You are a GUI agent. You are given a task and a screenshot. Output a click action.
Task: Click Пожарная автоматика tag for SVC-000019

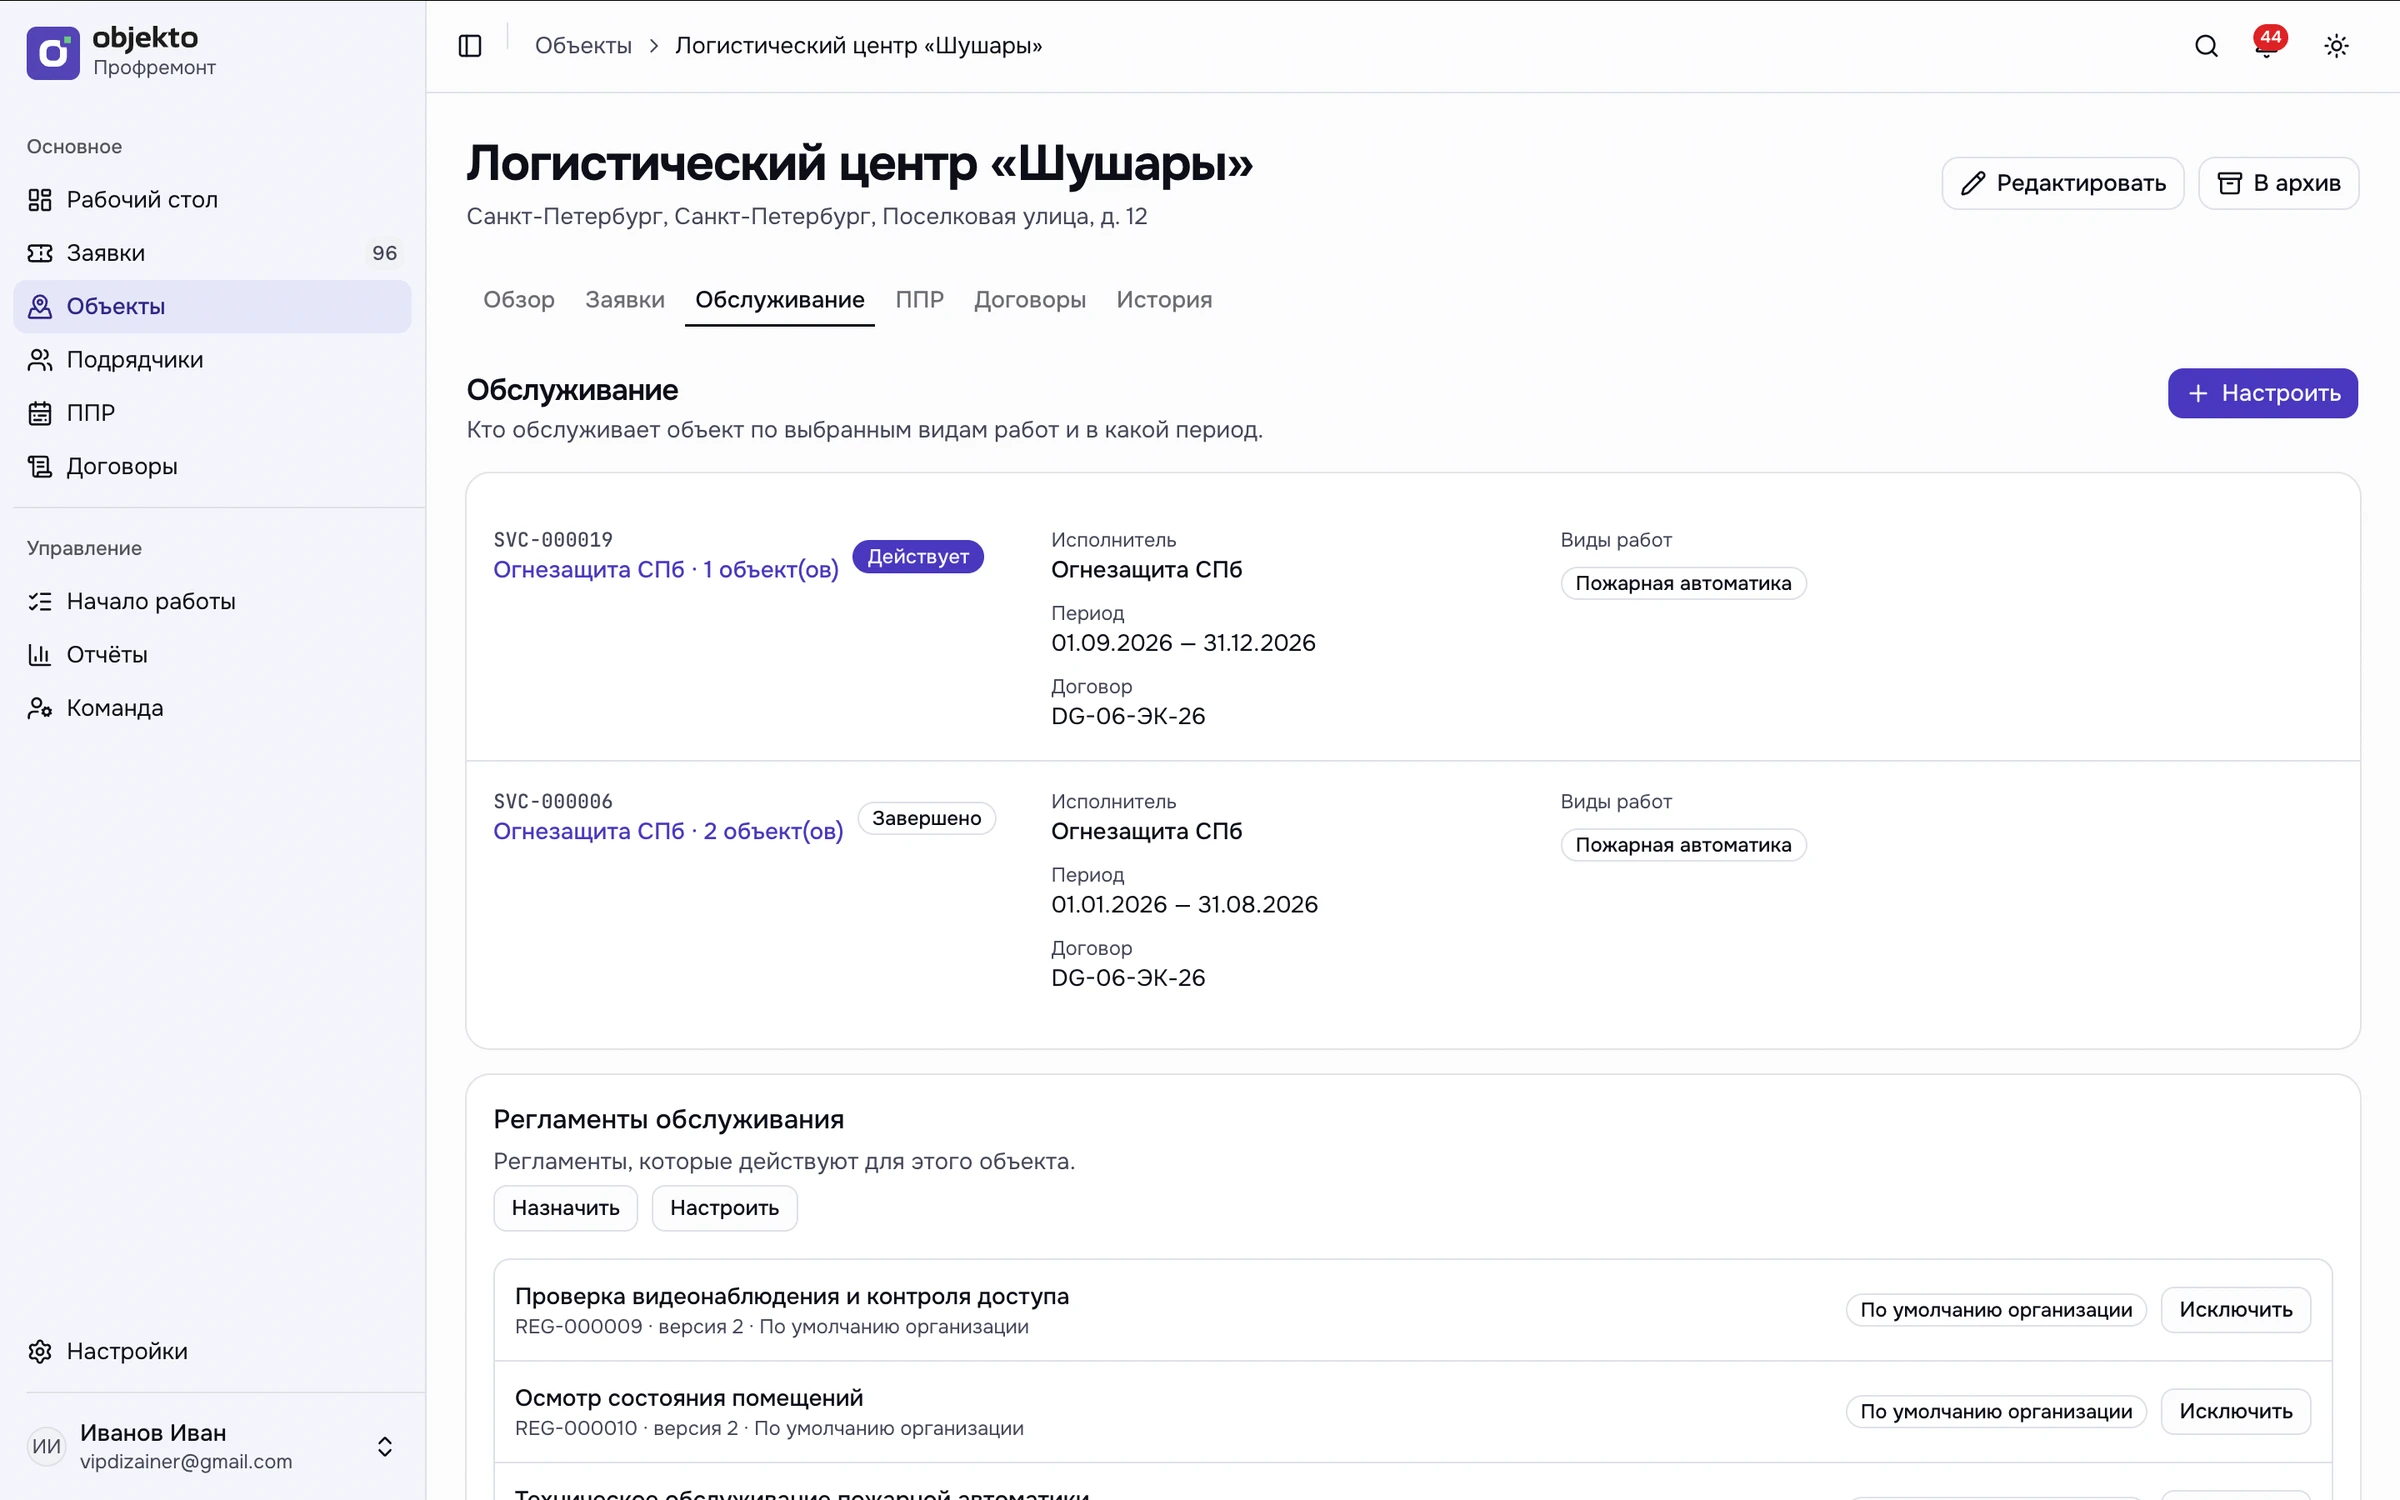pyautogui.click(x=1683, y=584)
